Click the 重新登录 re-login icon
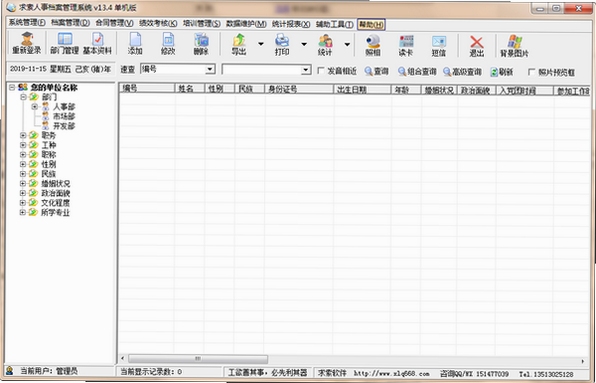 tap(26, 44)
